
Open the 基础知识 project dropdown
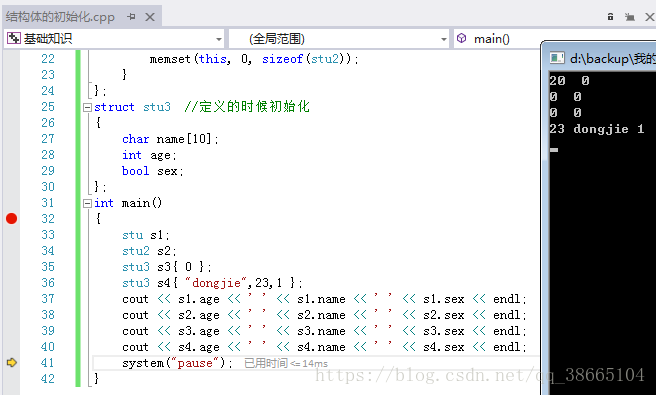click(x=219, y=39)
